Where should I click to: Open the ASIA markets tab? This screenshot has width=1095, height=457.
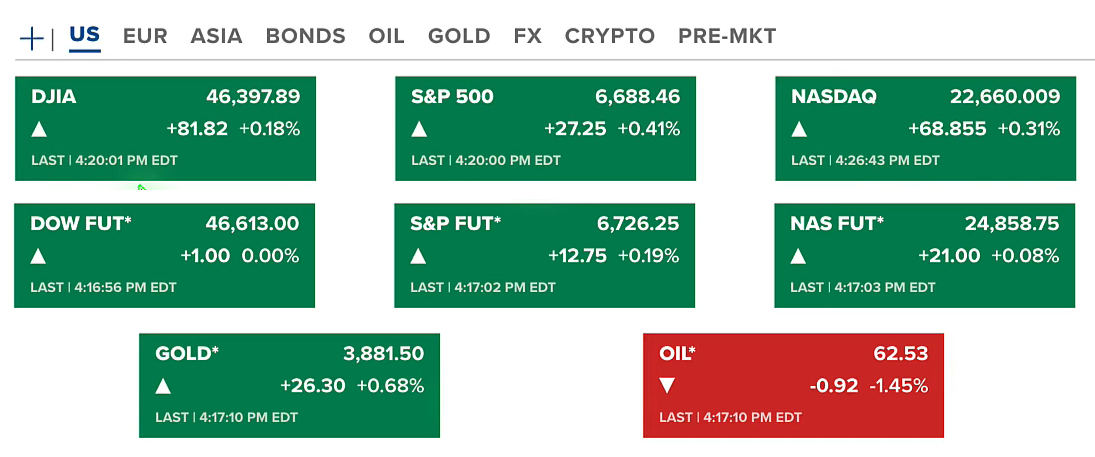click(216, 36)
